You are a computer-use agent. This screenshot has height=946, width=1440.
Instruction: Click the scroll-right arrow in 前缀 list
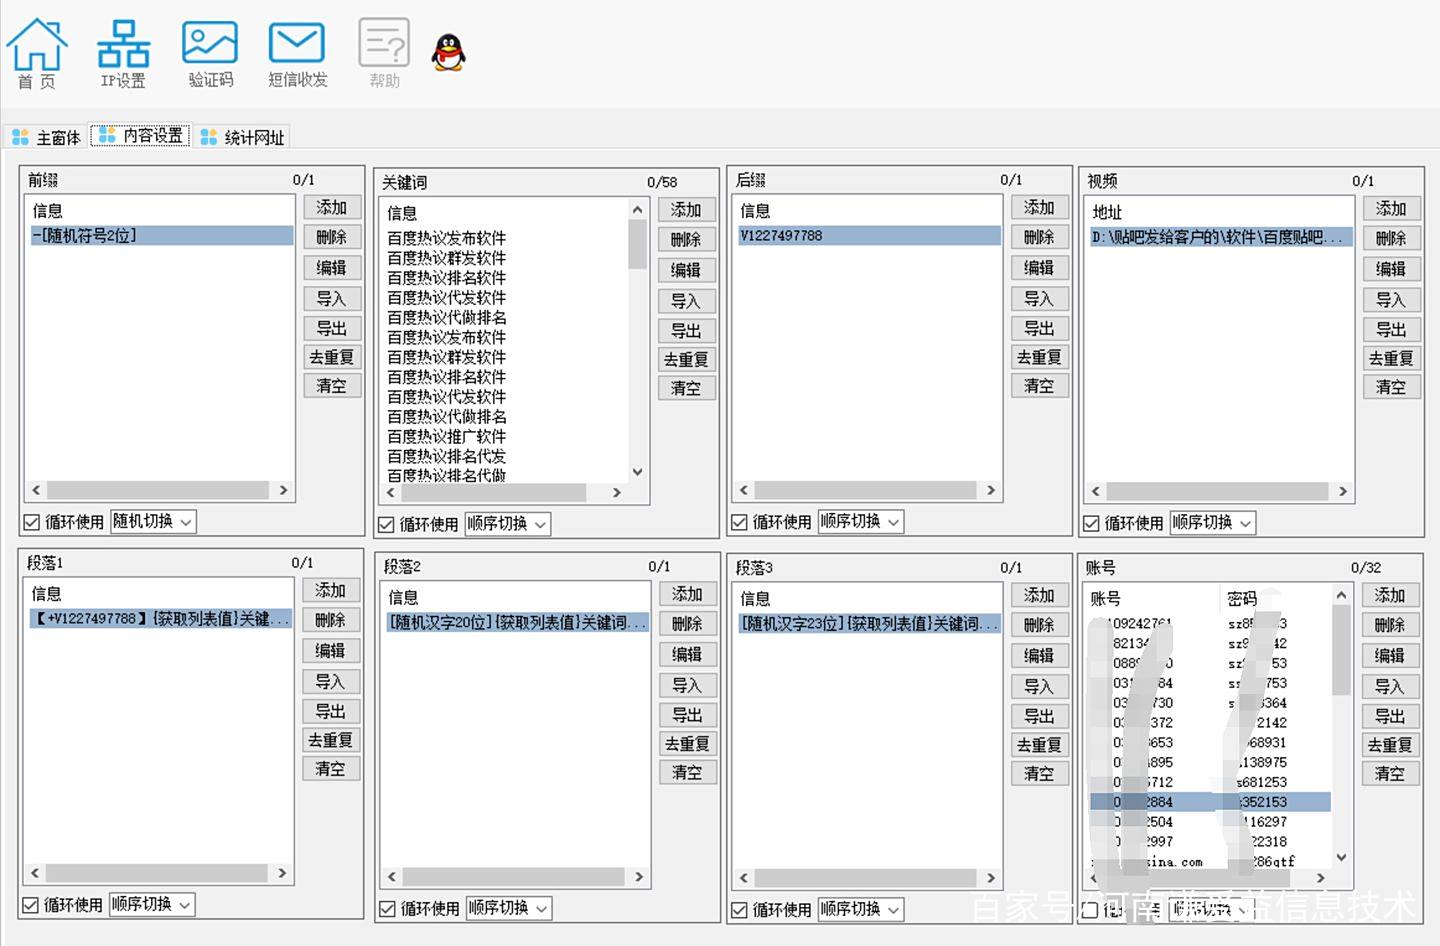pyautogui.click(x=284, y=490)
